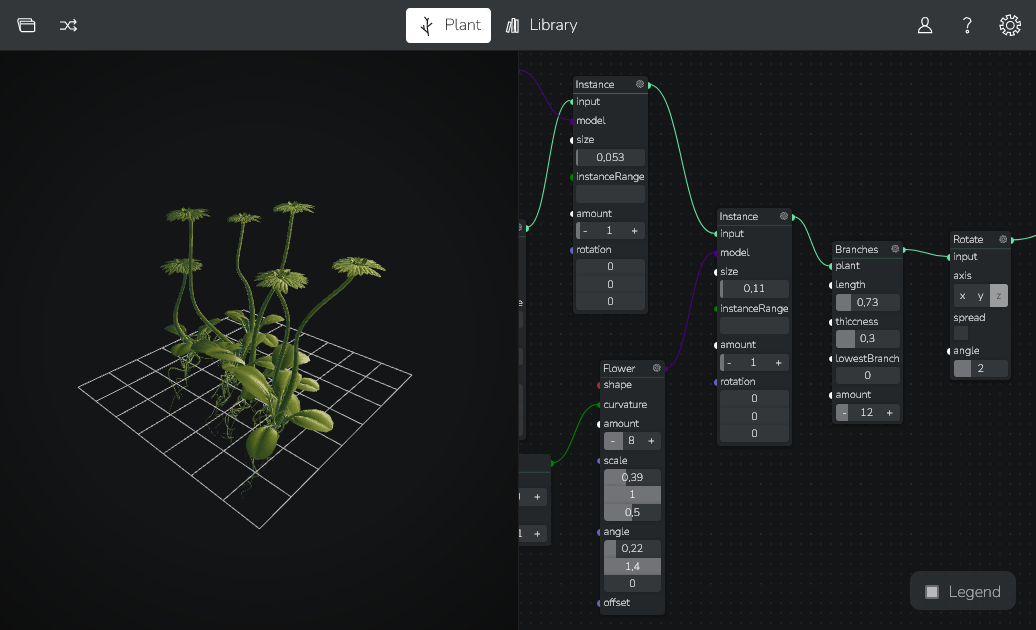Open the settings gear in top bar
Viewport: 1036px width, 630px height.
click(1010, 25)
